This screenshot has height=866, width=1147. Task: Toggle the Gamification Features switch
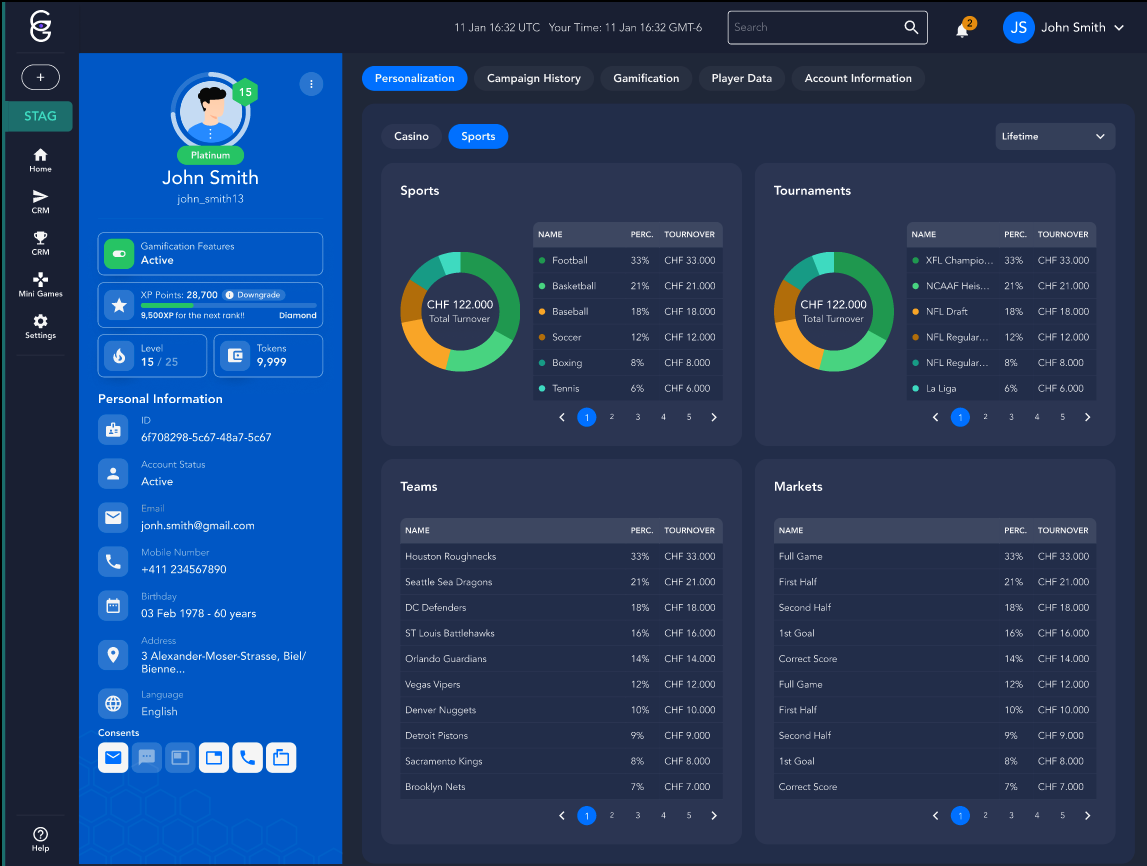click(x=119, y=254)
